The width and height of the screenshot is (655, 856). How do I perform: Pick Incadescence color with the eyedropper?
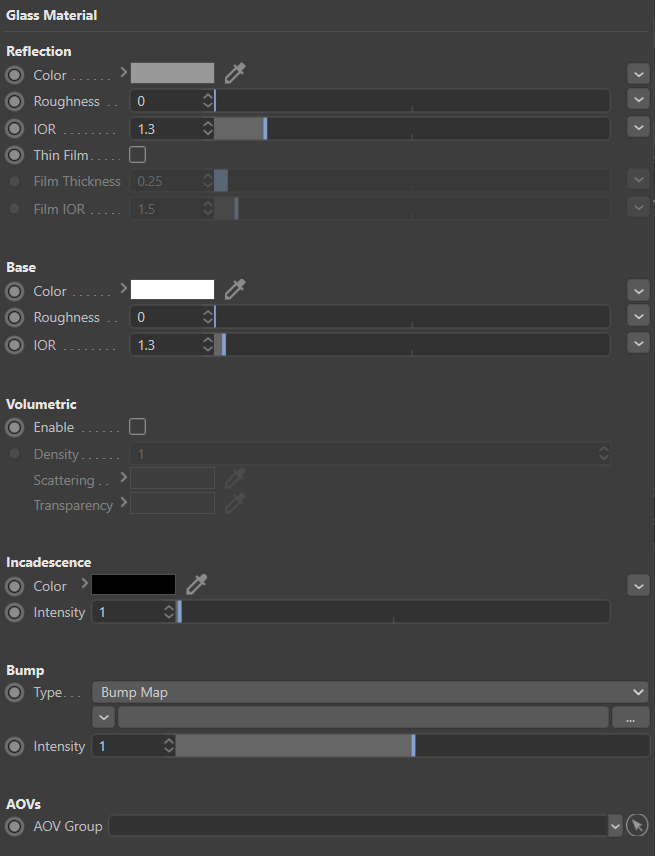(x=197, y=585)
